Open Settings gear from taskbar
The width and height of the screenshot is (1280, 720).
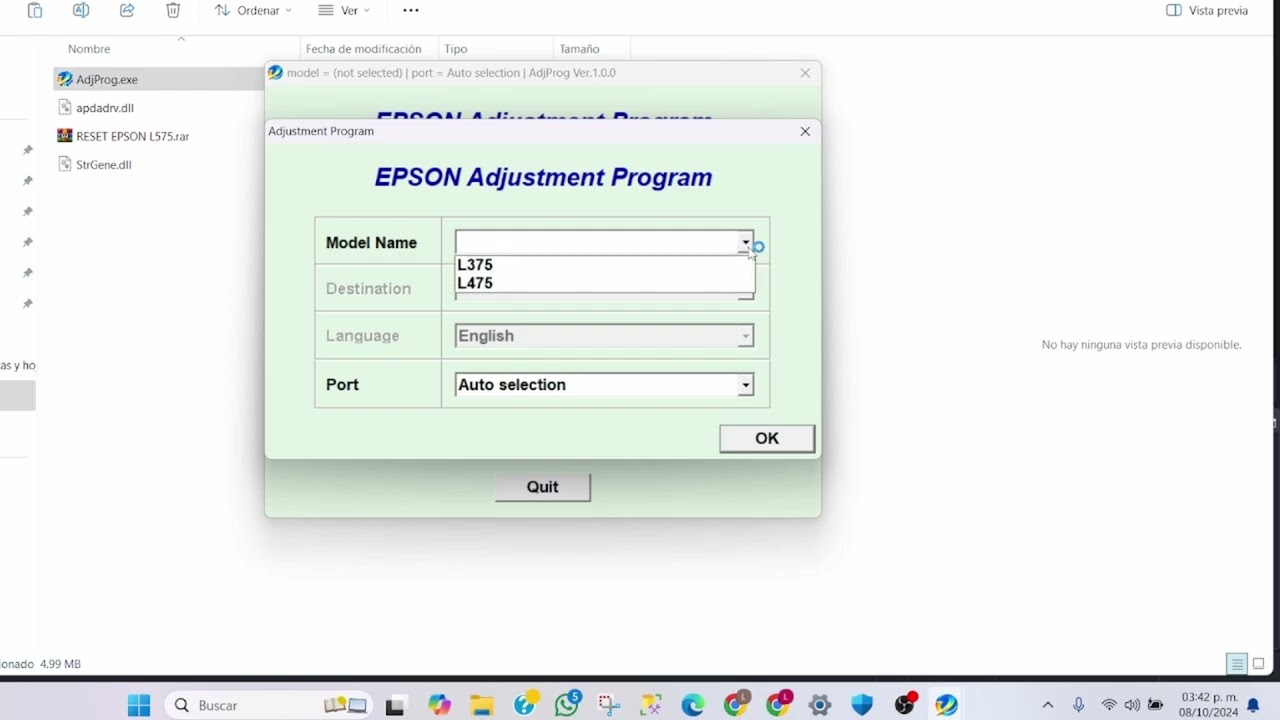820,705
